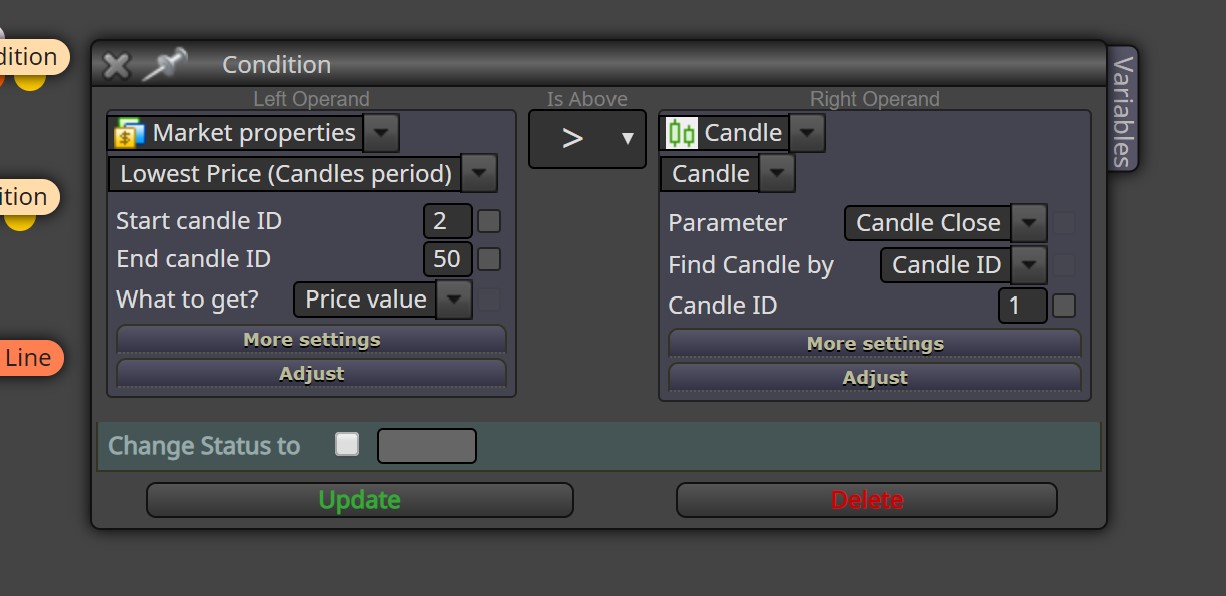Select the top Condition node behind dialog
The width and height of the screenshot is (1226, 596).
point(33,57)
